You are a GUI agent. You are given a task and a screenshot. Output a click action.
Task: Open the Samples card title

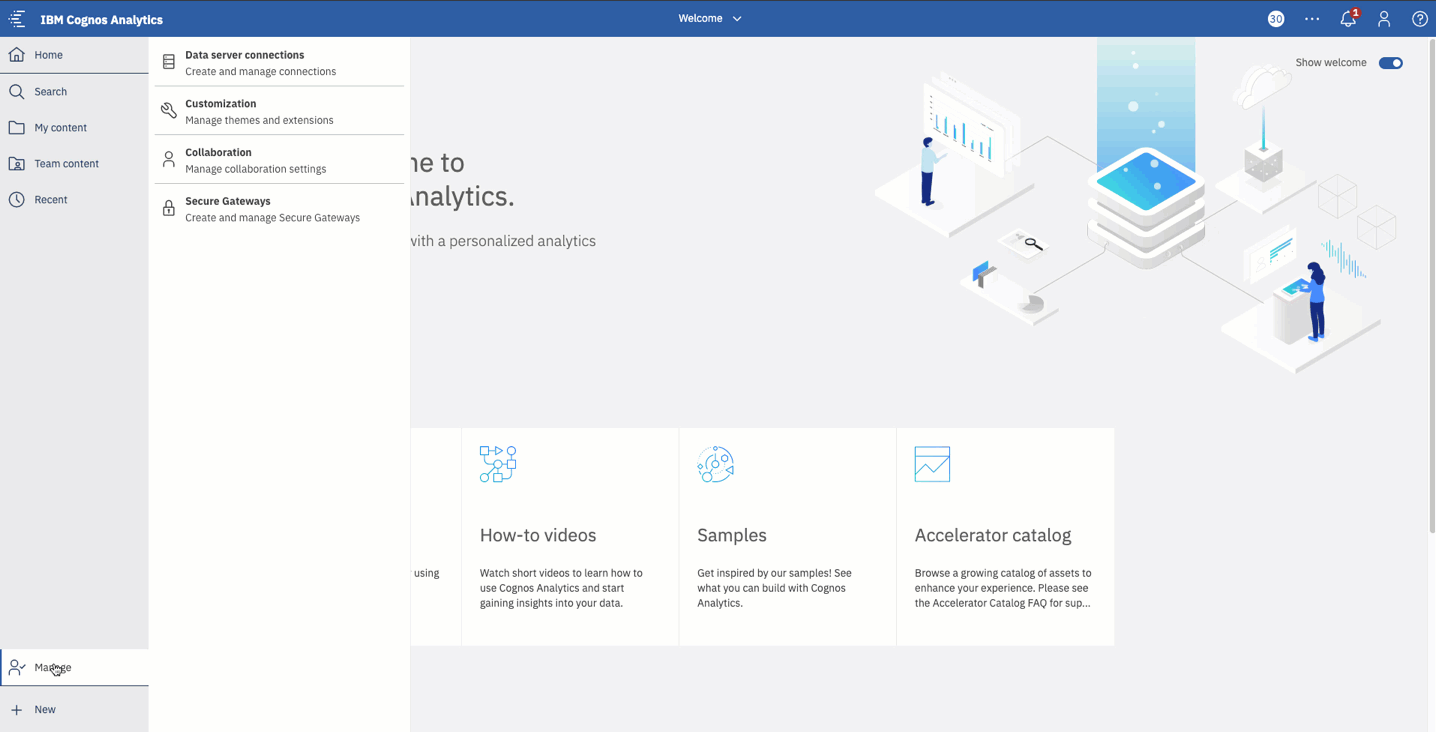(x=732, y=535)
